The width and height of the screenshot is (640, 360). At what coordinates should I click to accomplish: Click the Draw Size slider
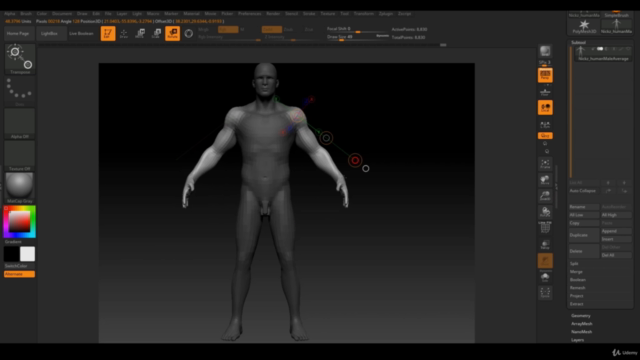point(358,37)
